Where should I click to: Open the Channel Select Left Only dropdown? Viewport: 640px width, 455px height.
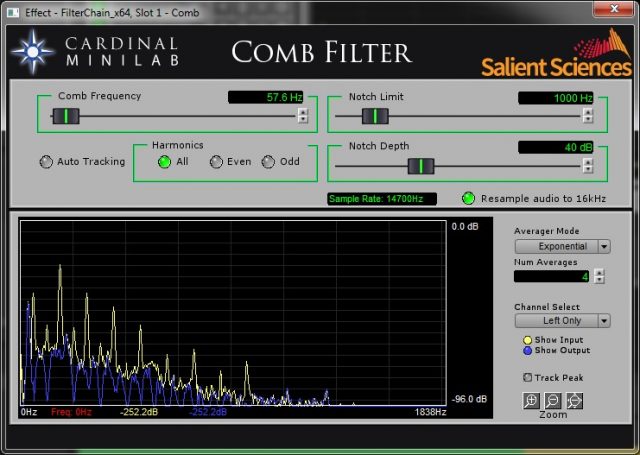(562, 321)
